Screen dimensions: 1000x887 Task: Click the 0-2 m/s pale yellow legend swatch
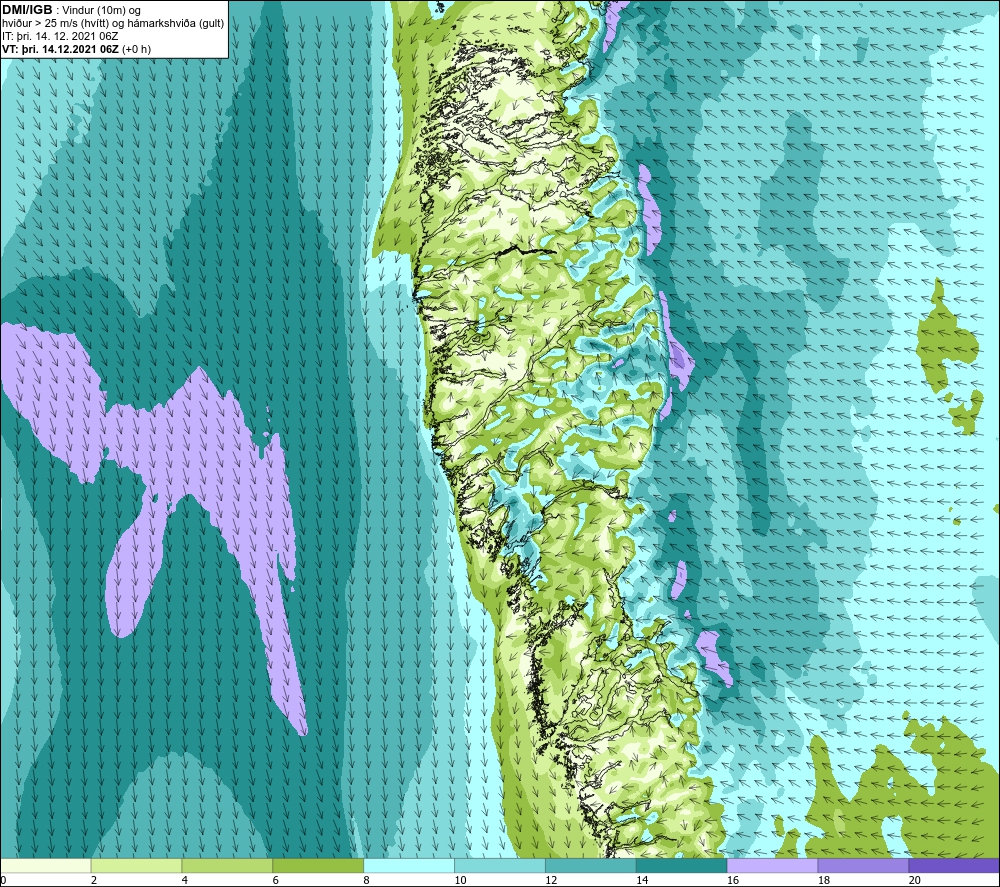46,865
